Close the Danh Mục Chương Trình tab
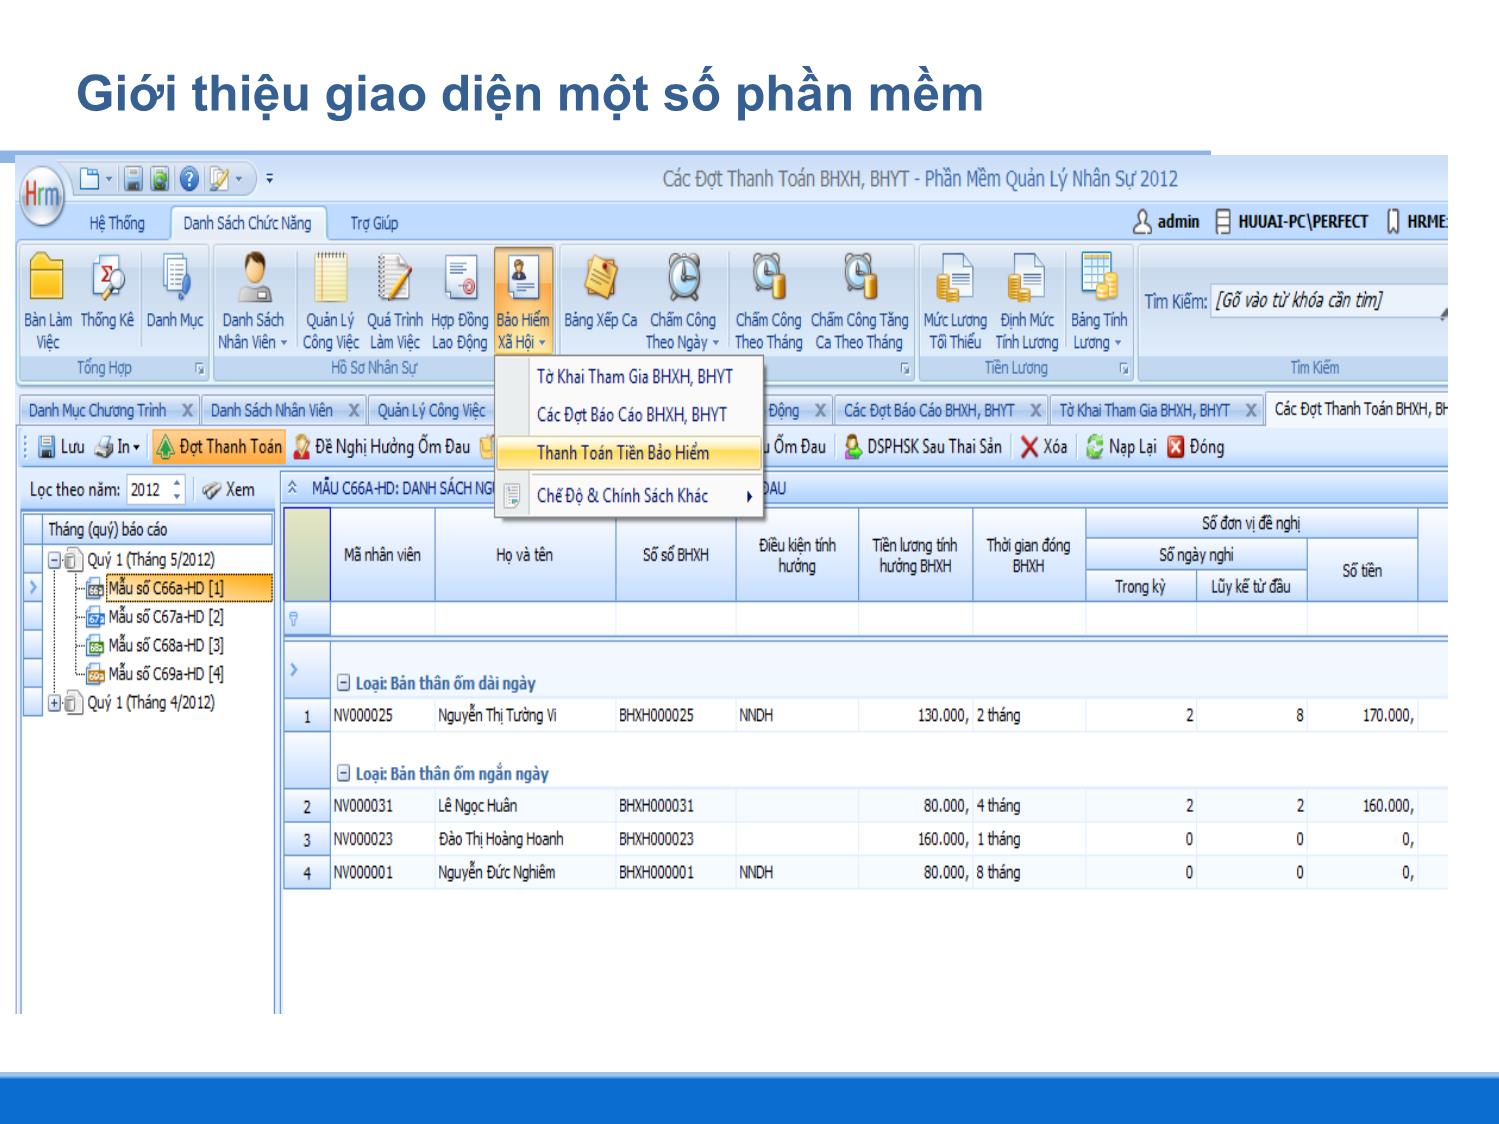The image size is (1499, 1124). click(x=188, y=411)
